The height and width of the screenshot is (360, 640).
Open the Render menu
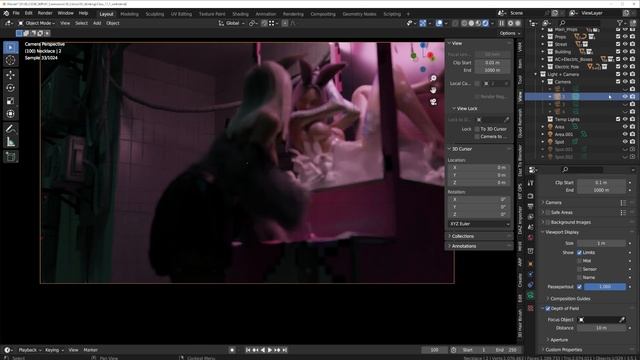[45, 13]
